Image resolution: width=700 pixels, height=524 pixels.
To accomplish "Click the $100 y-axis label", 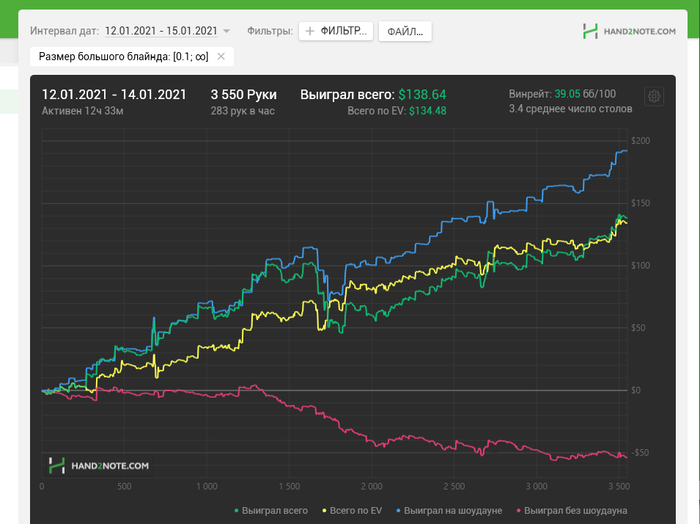I will tap(641, 266).
